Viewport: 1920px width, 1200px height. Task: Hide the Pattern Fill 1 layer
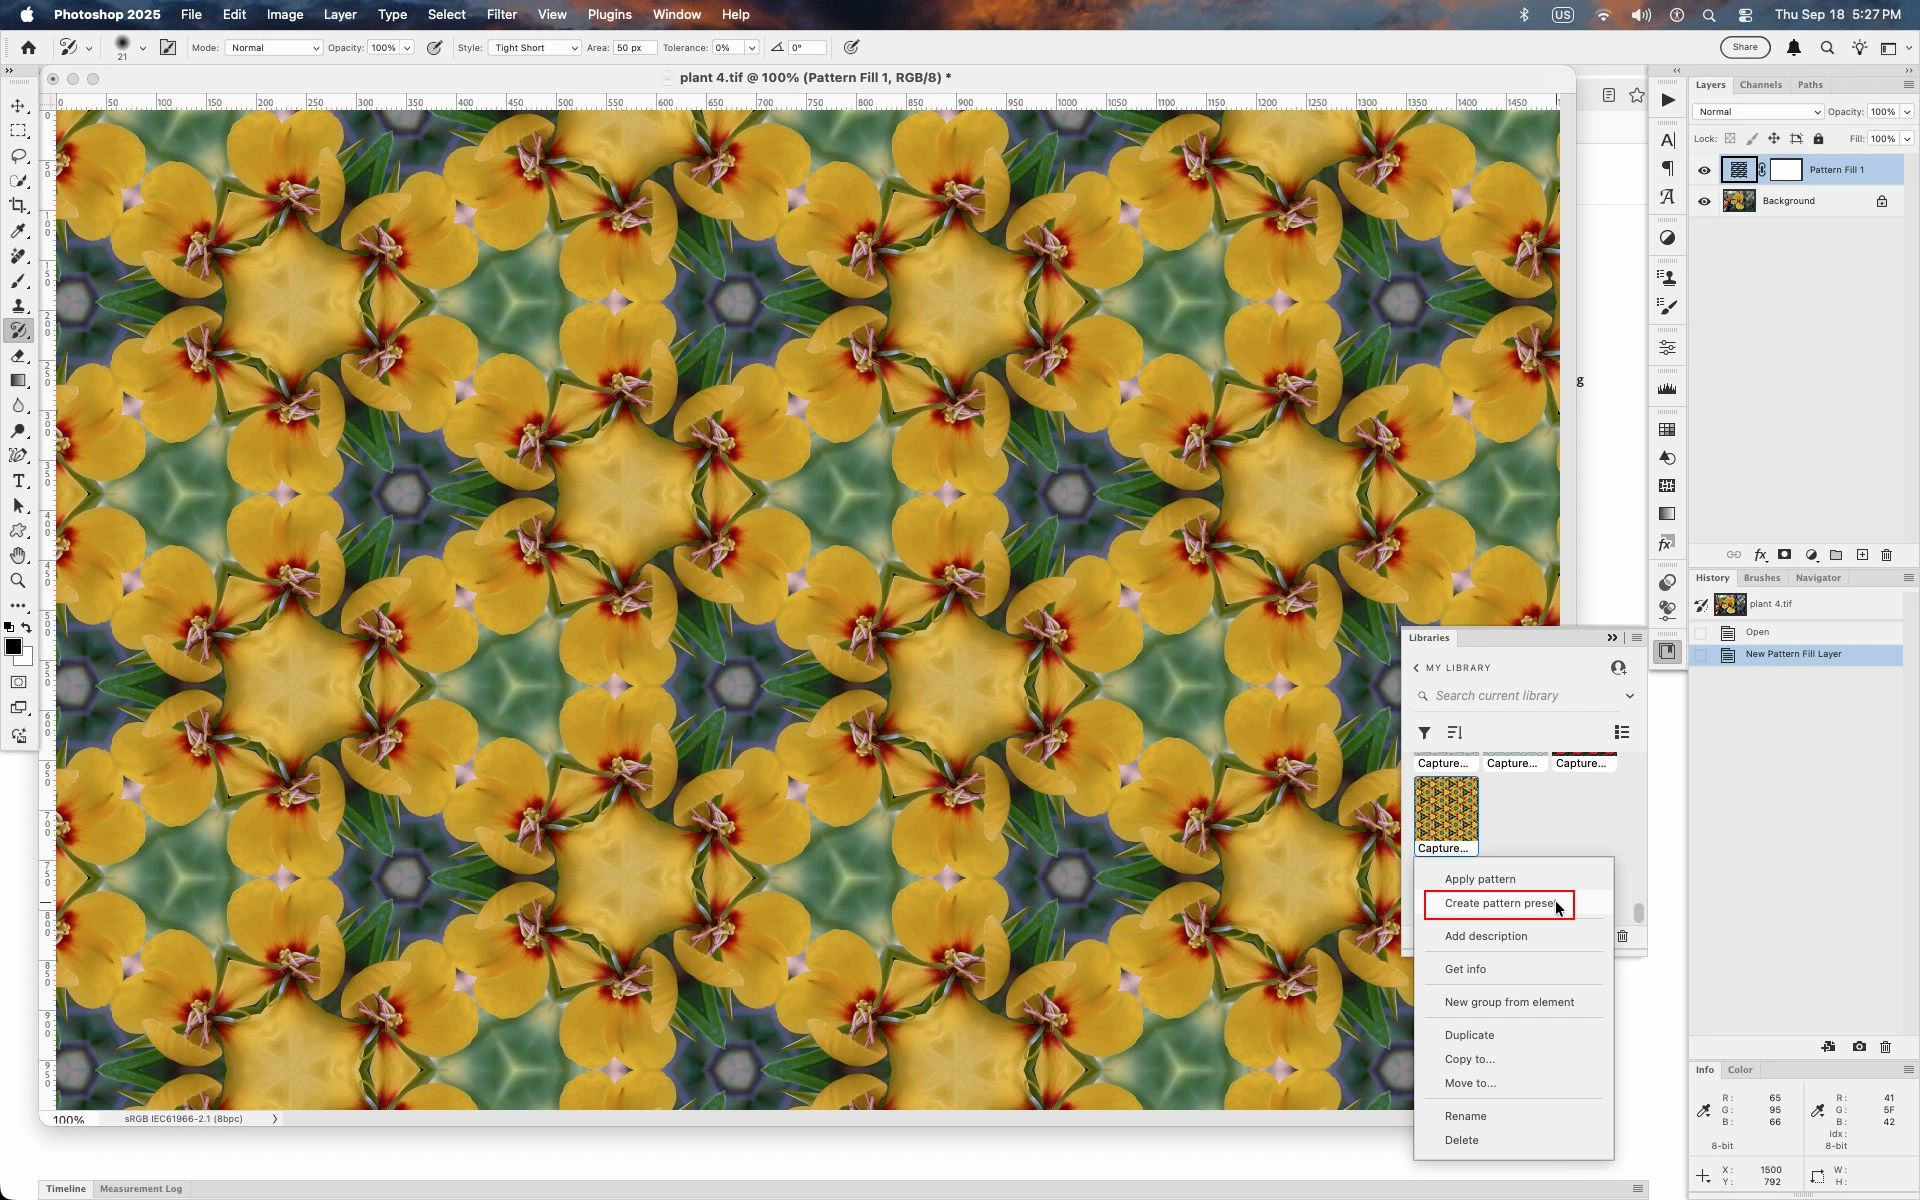click(1704, 170)
